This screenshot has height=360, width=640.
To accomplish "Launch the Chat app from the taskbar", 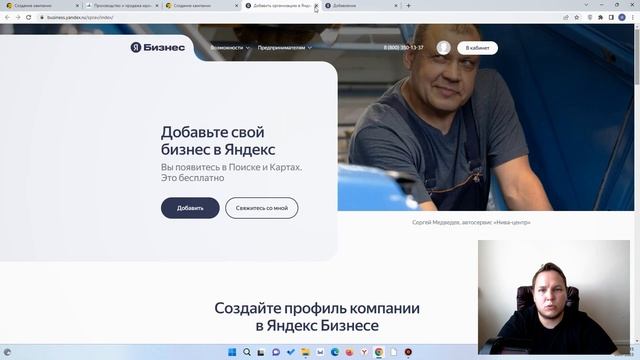I will 276,352.
